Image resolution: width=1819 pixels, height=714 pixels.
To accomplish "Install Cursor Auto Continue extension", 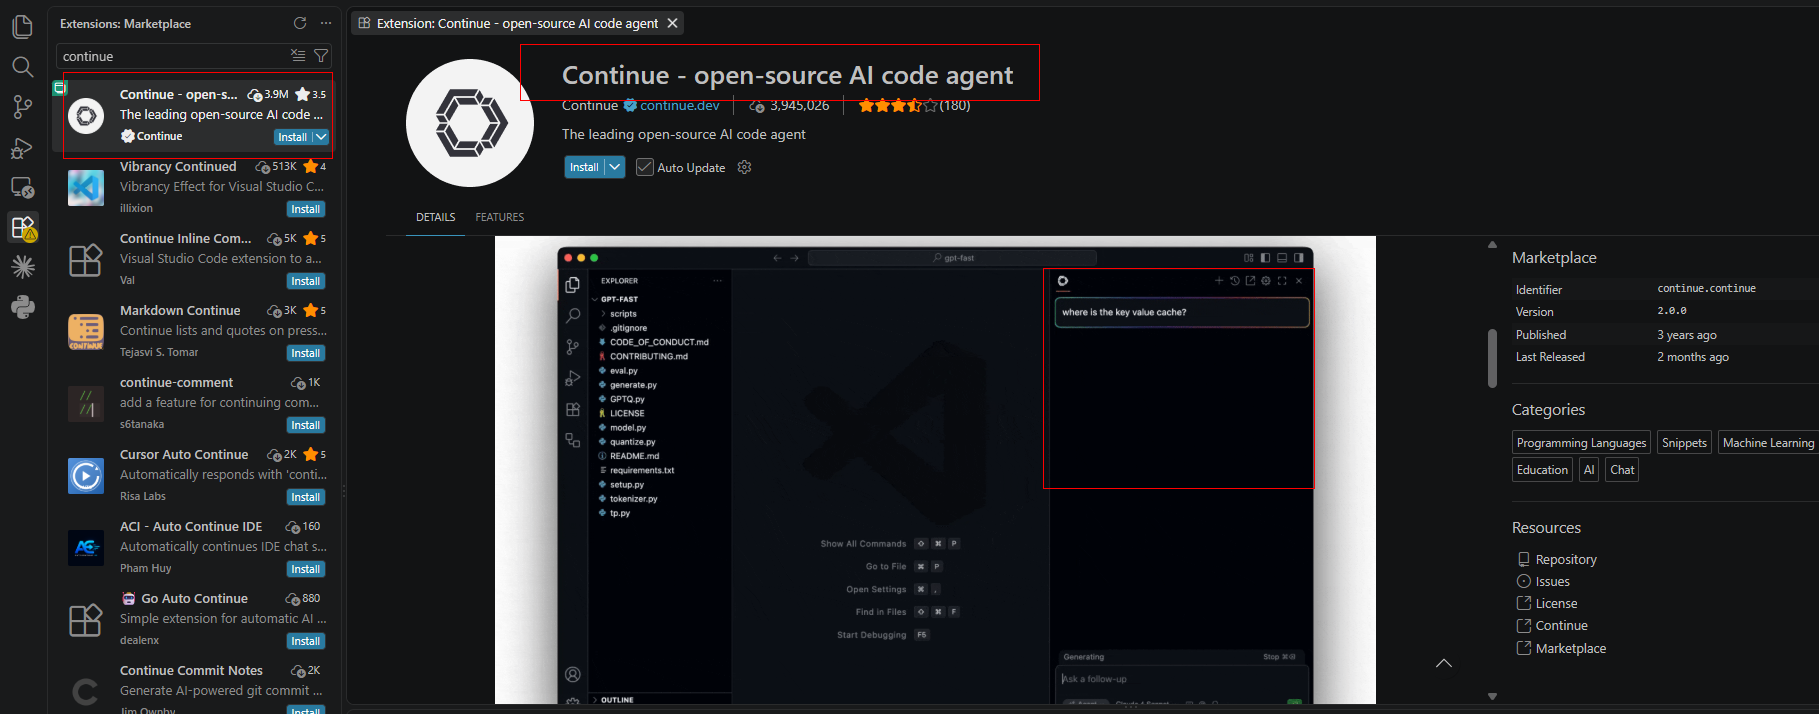I will click(x=305, y=497).
